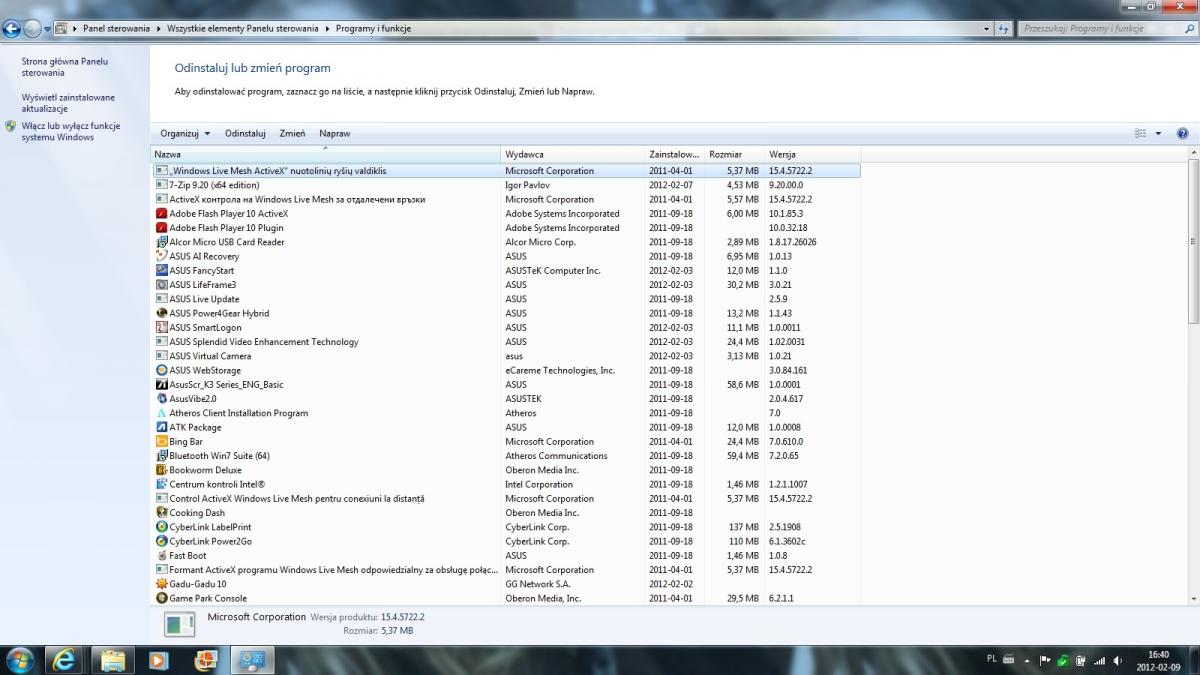Click the Alcor Micro USB Card Reader icon
This screenshot has width=1200, height=675.
click(161, 242)
